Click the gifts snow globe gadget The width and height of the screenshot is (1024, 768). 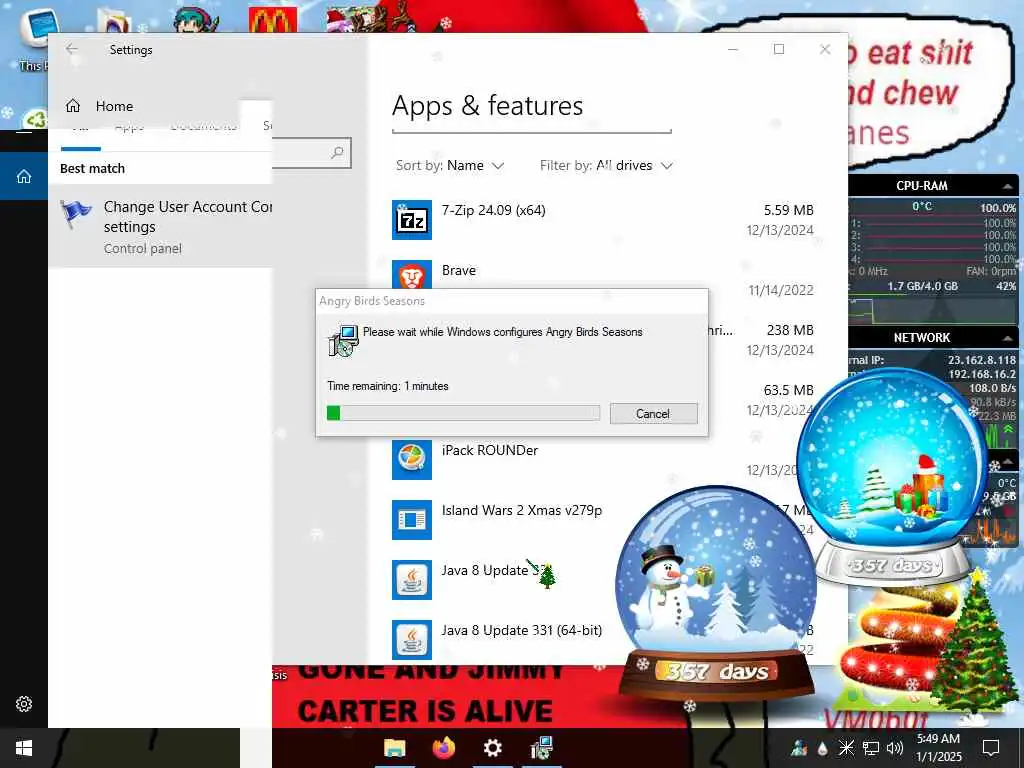coord(892,476)
